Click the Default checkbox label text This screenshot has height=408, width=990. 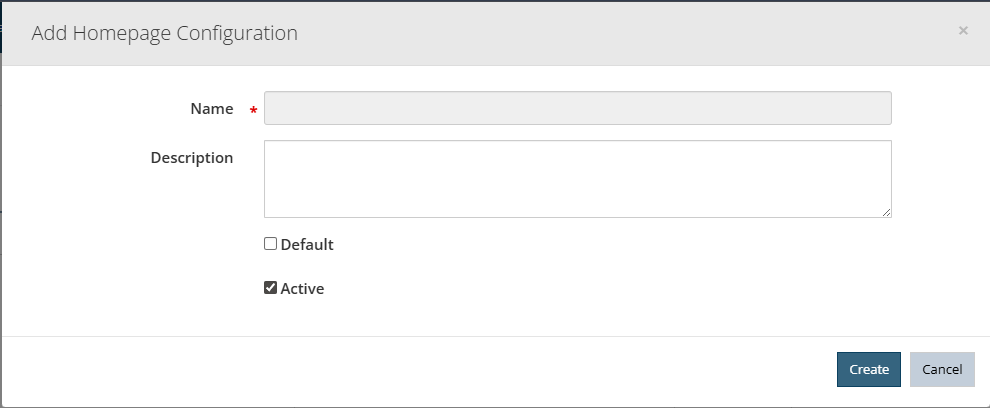(307, 244)
